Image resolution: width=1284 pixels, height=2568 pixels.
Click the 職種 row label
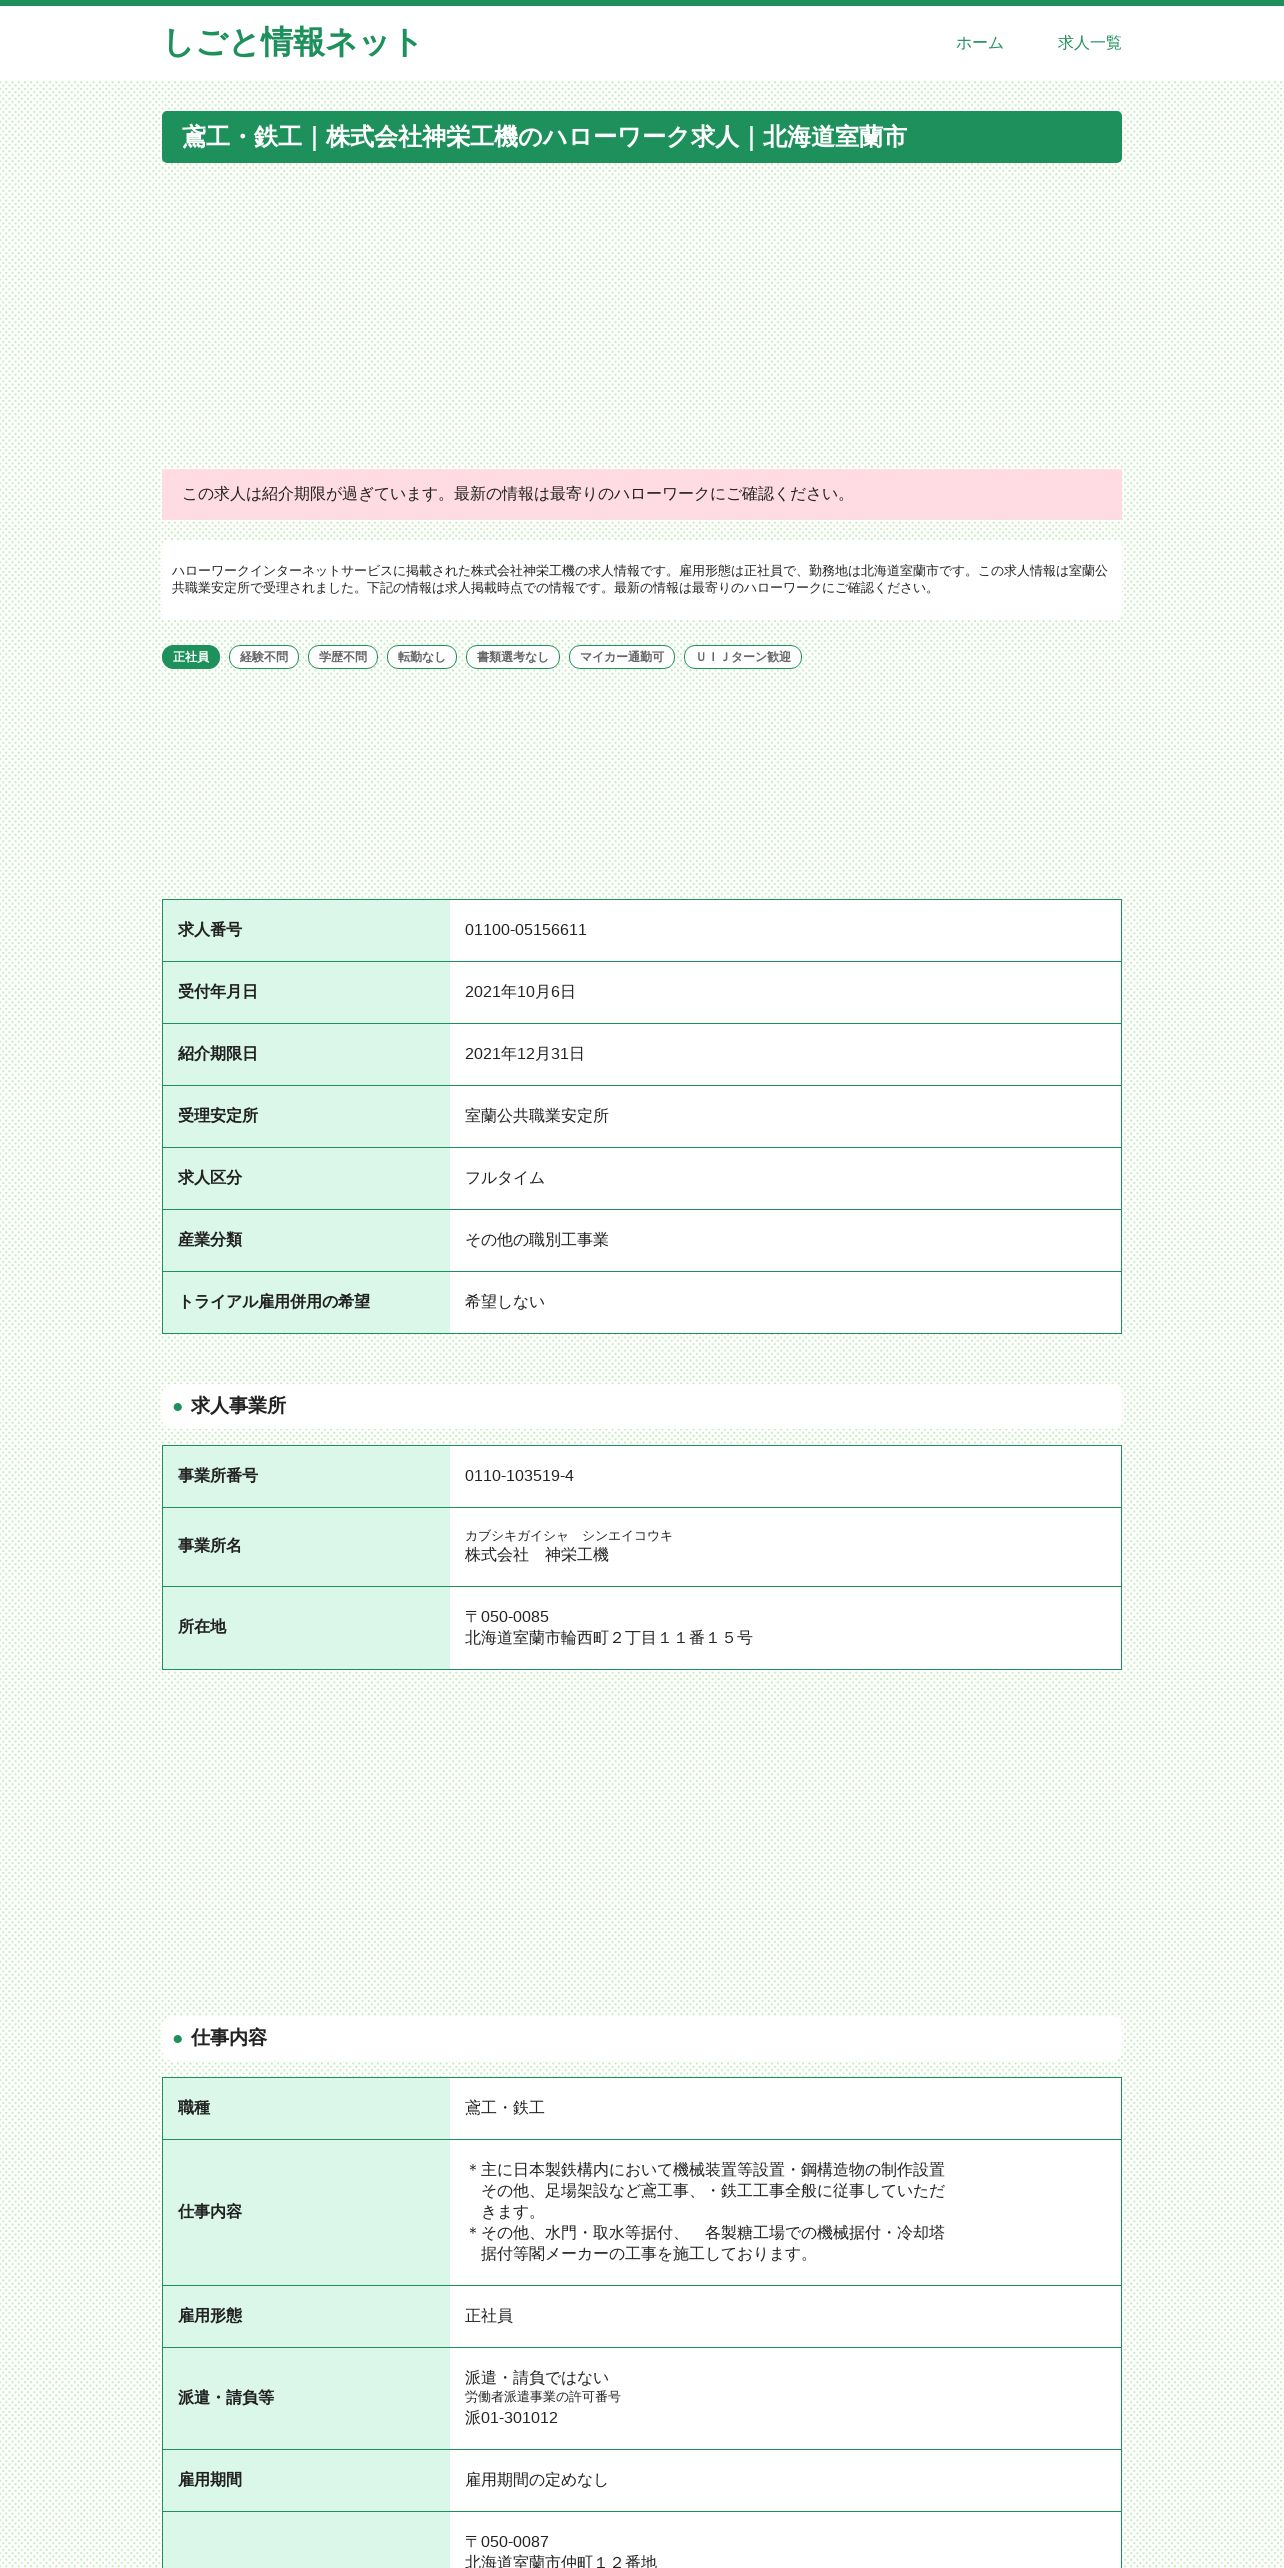(x=194, y=2108)
